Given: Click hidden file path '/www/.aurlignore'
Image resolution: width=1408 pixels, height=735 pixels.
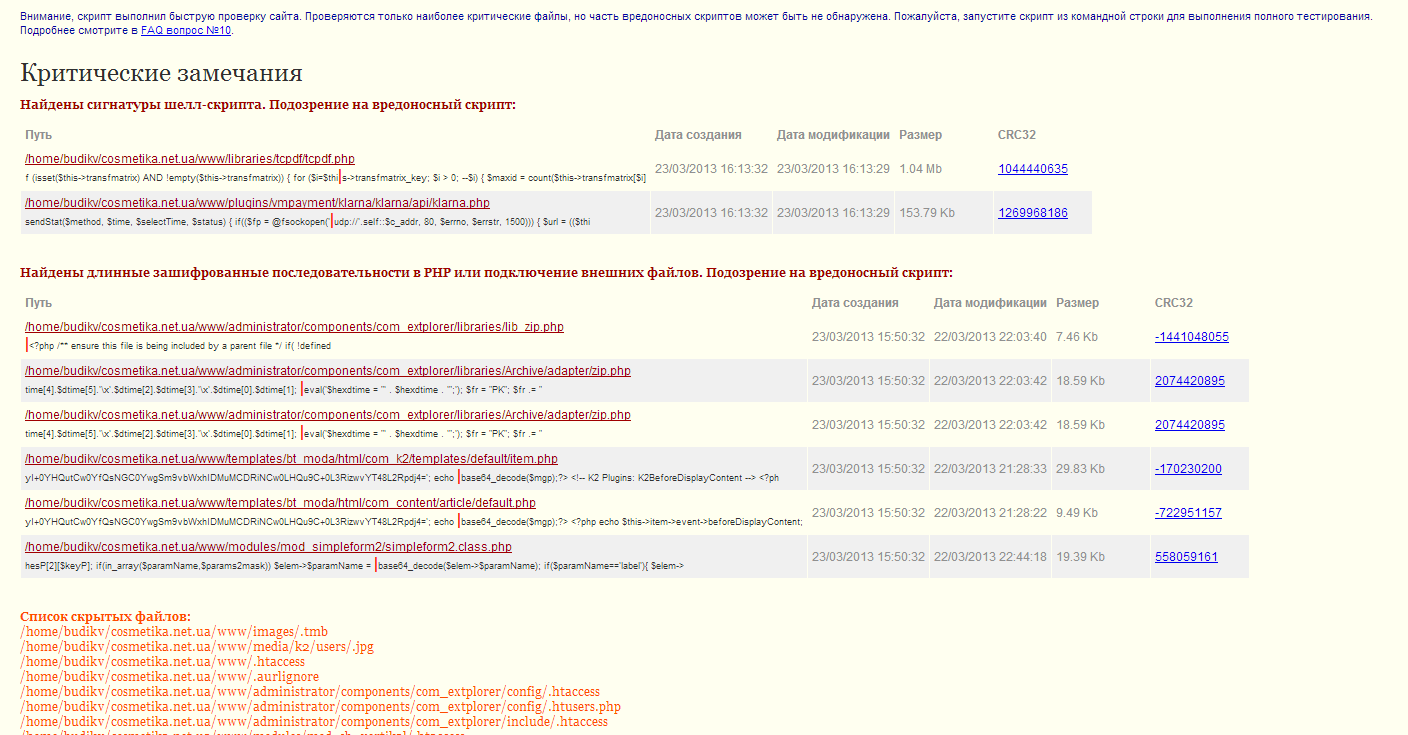Looking at the screenshot, I should tap(168, 677).
